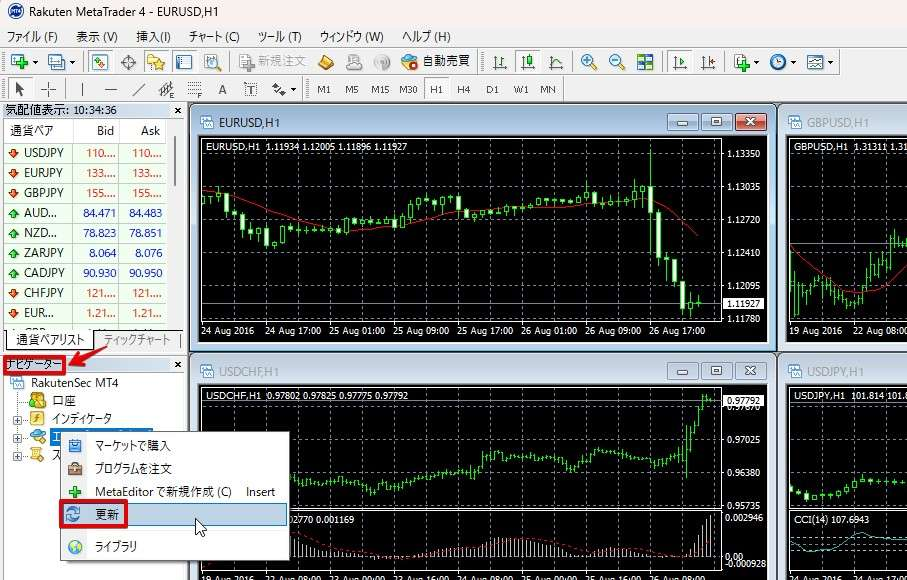Select the text A tool
This screenshot has width=907, height=580.
tap(223, 90)
